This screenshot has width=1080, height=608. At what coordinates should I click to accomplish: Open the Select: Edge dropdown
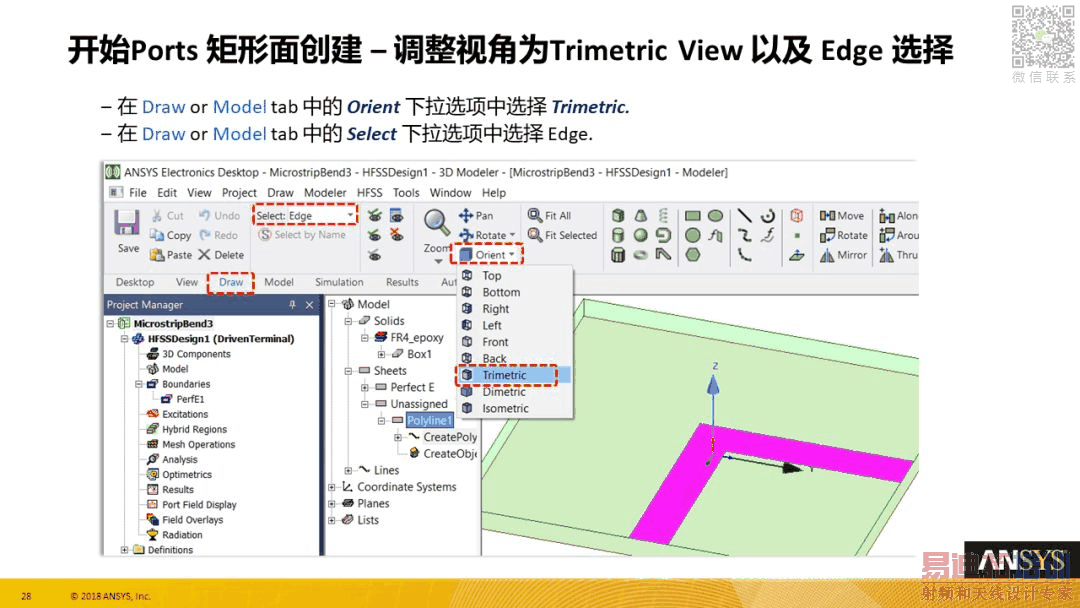tap(305, 216)
